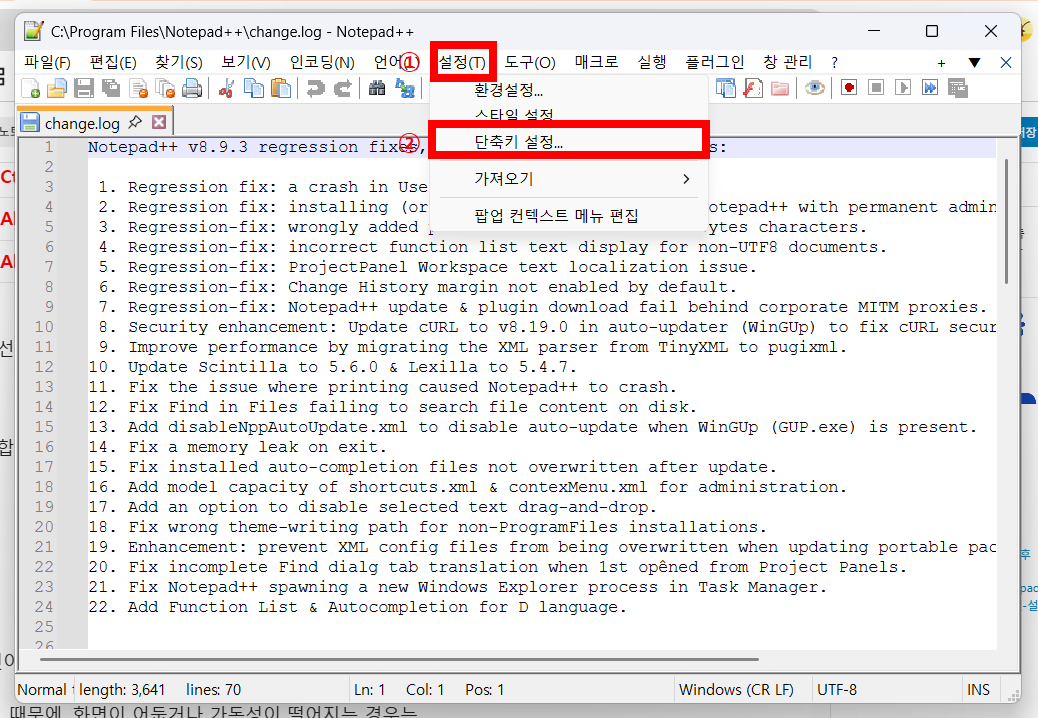Redo with the curved right arrow icon
1038x718 pixels.
click(342, 88)
